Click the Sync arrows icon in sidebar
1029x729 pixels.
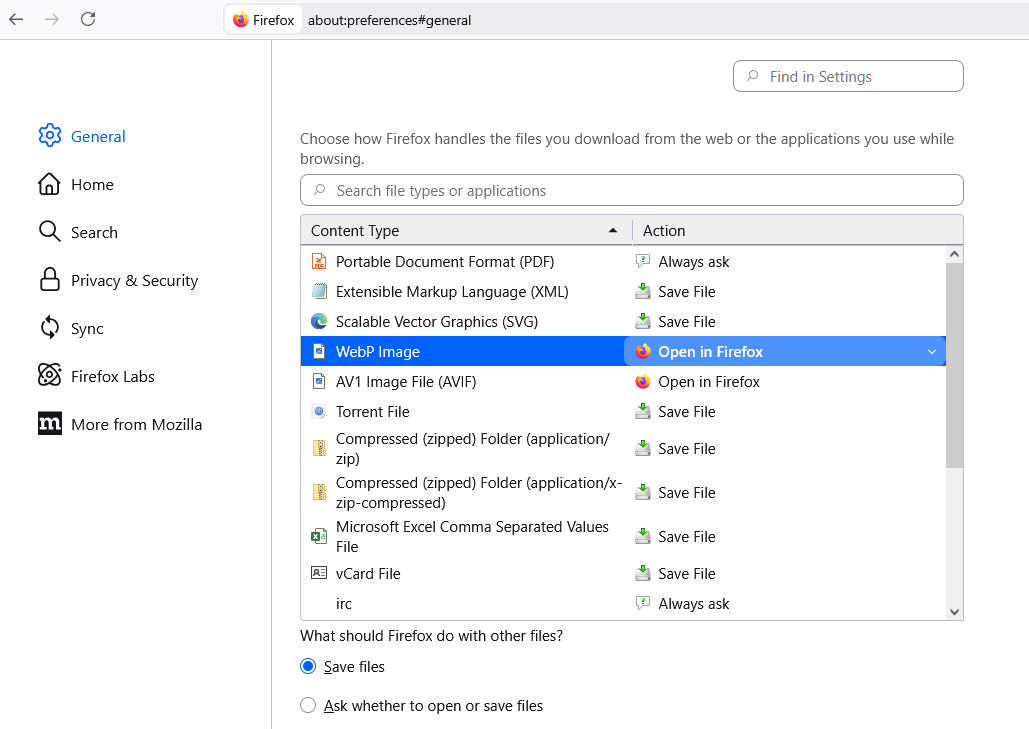click(x=49, y=327)
